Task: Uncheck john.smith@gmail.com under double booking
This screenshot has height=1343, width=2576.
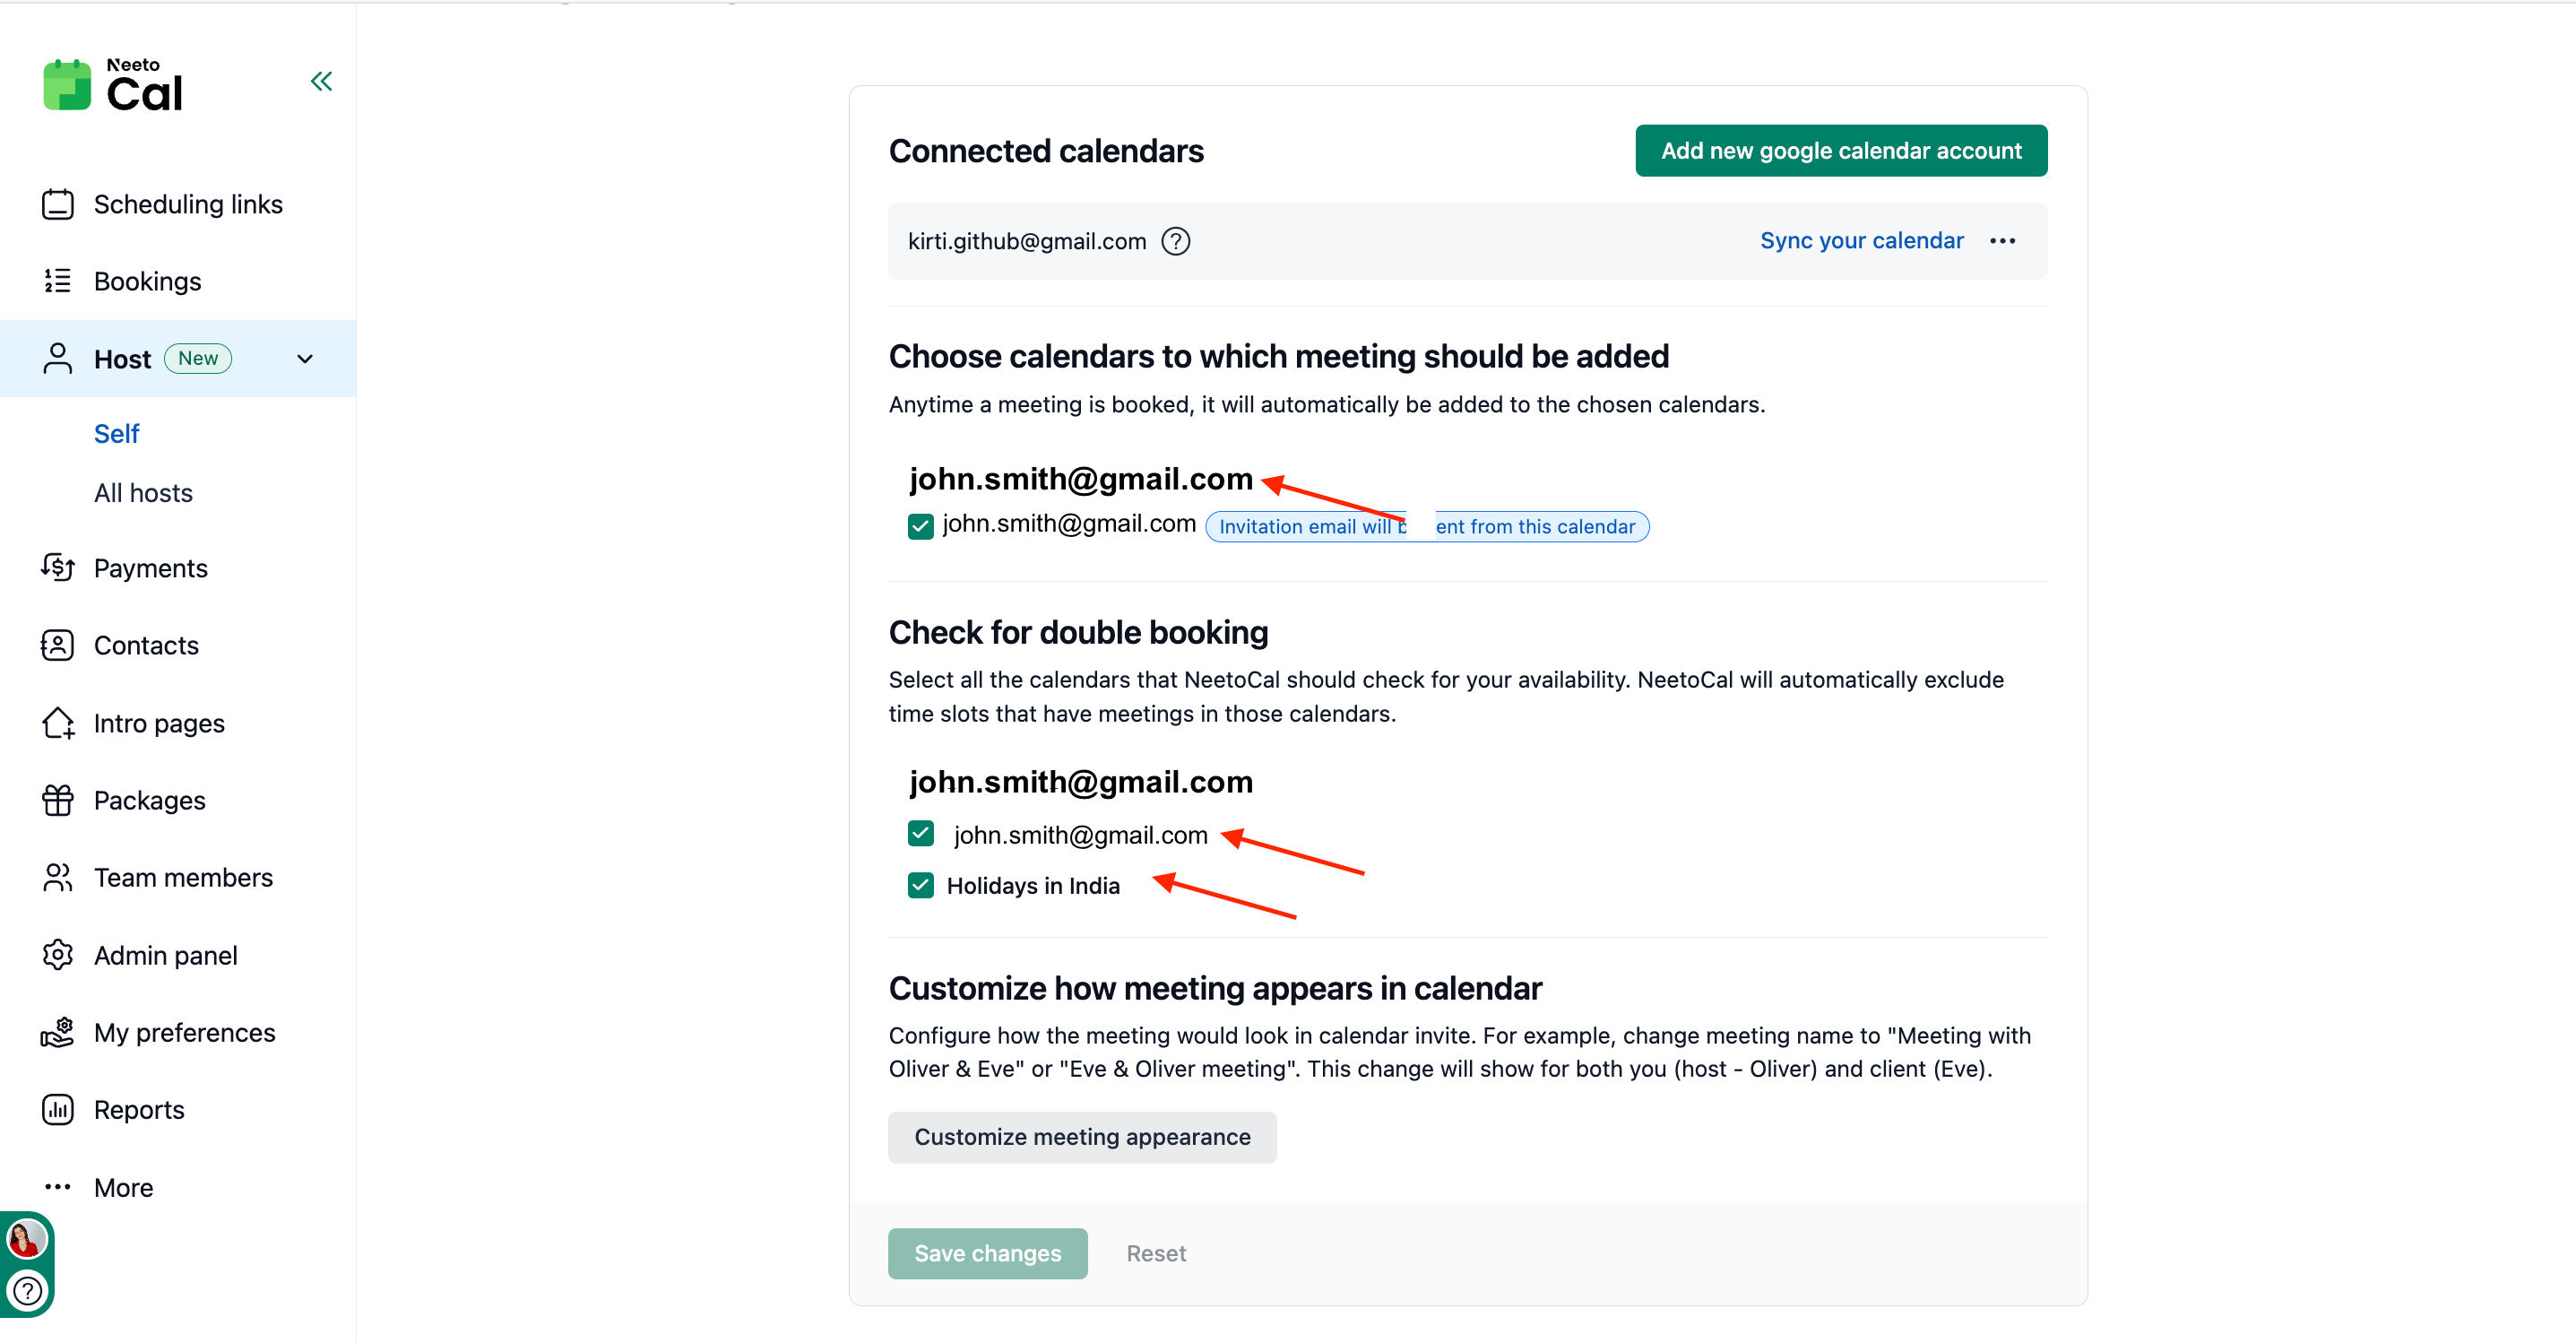Action: pyautogui.click(x=920, y=833)
